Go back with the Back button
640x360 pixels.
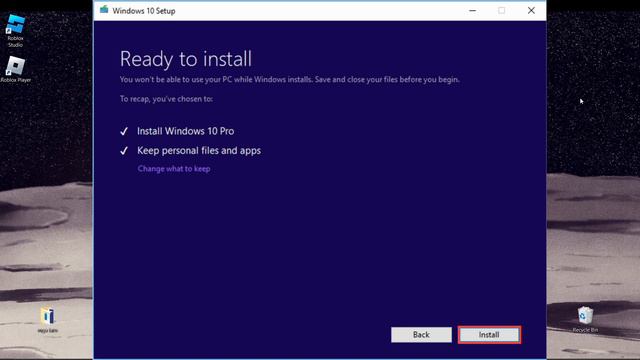coord(421,335)
